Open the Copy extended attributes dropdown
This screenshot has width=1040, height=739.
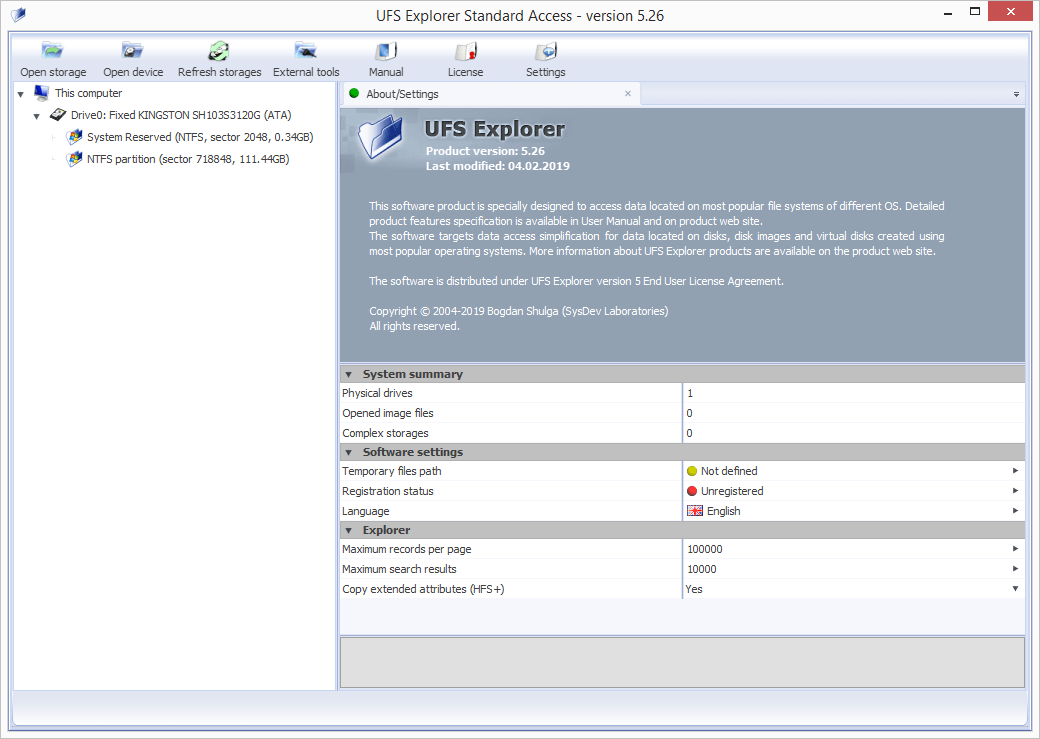(1016, 589)
